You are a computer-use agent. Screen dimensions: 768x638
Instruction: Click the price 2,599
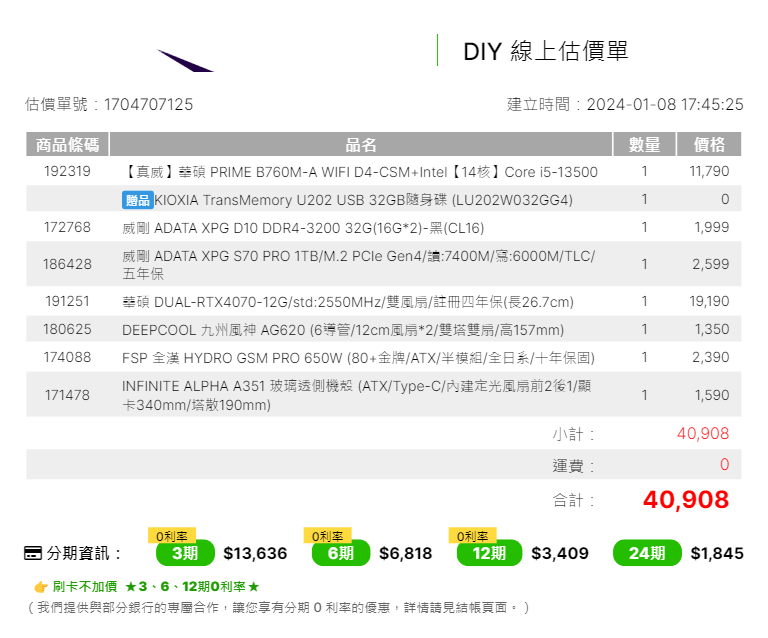point(711,264)
